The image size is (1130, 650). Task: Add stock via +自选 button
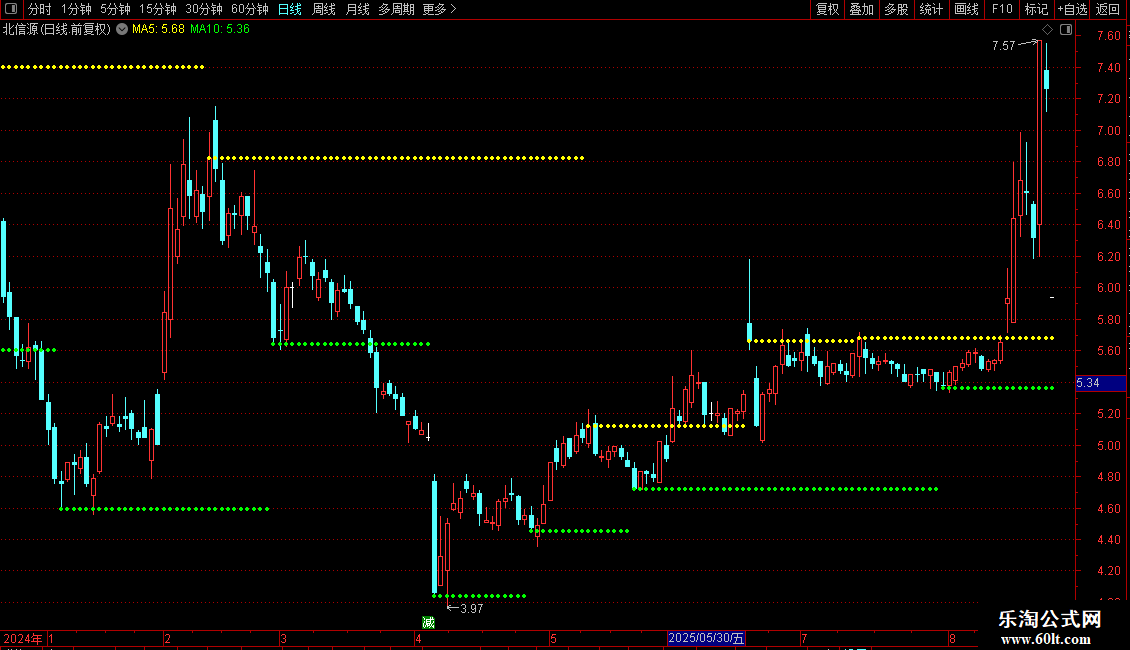coord(1072,9)
